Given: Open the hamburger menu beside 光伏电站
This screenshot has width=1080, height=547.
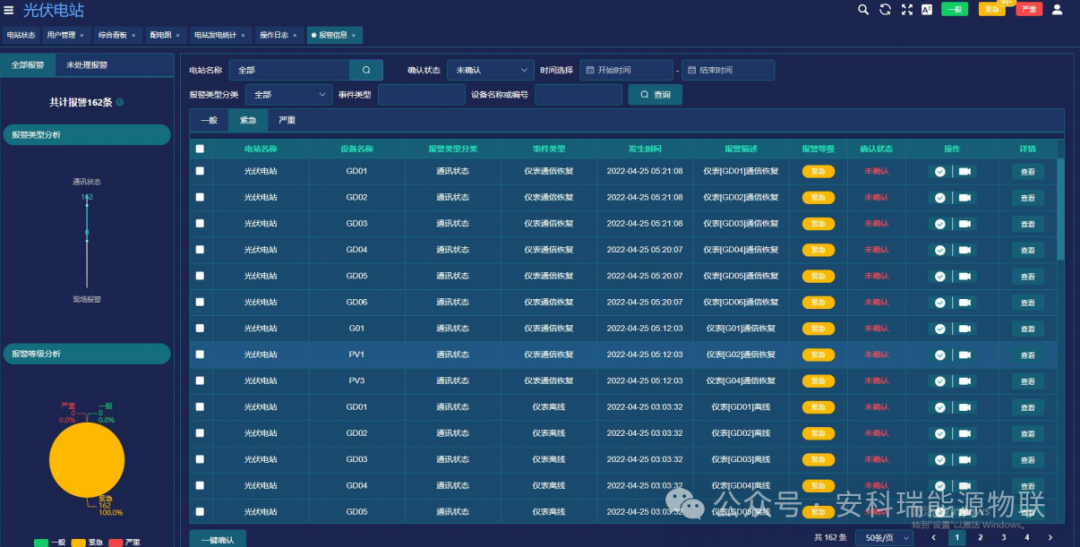Looking at the screenshot, I should 9,11.
